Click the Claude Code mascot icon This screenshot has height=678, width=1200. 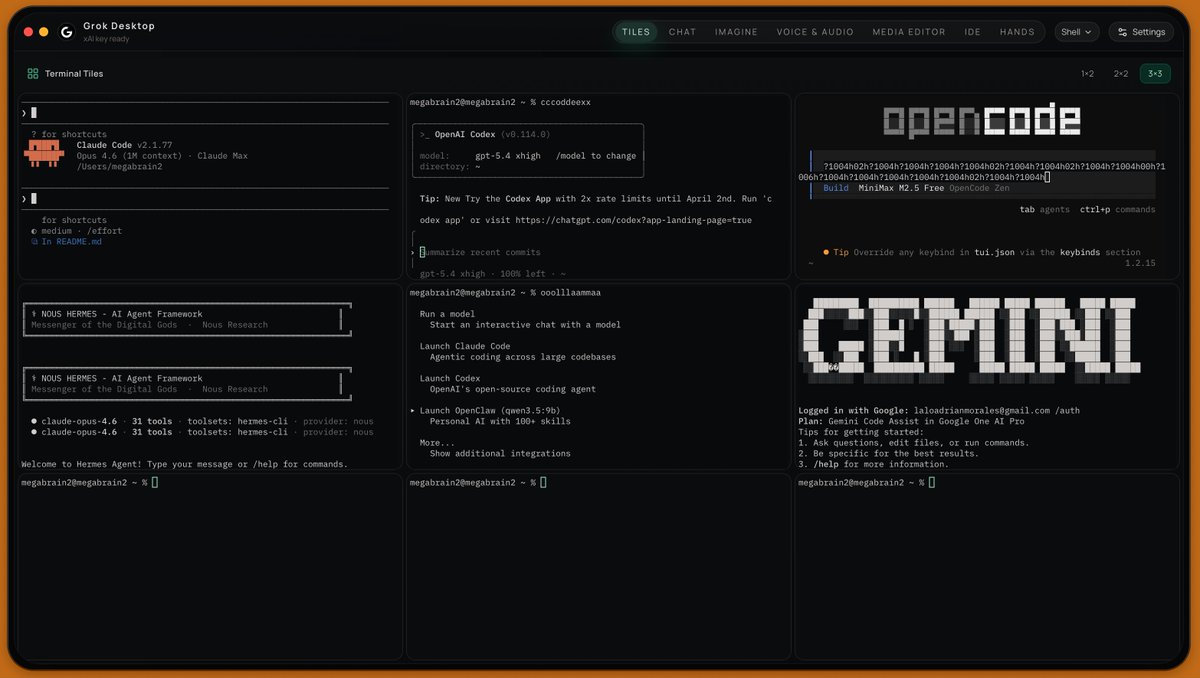pyautogui.click(x=44, y=152)
